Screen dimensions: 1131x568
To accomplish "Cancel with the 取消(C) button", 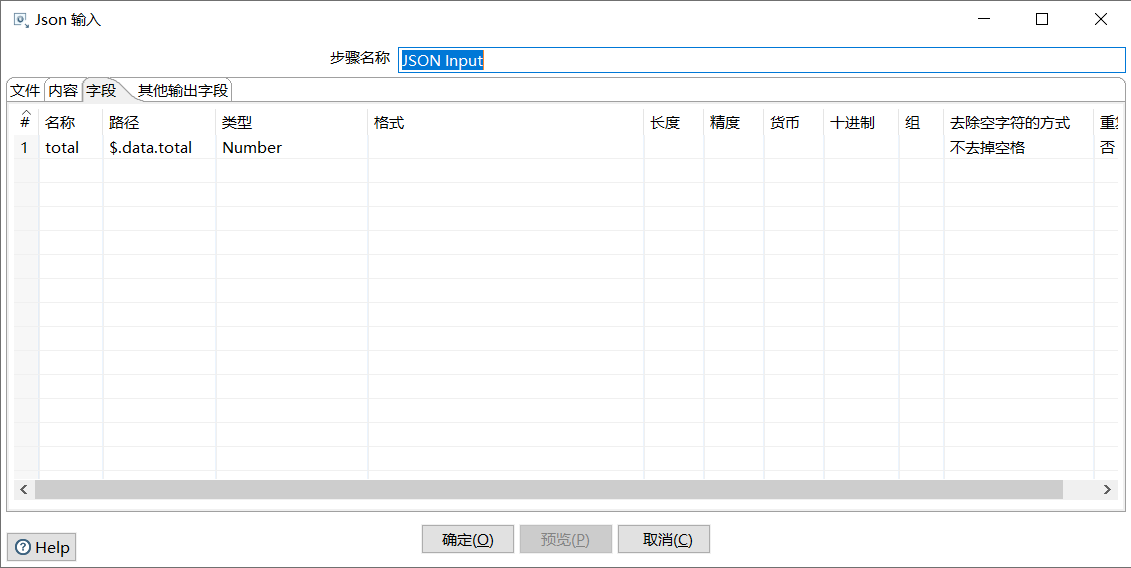I will 664,539.
